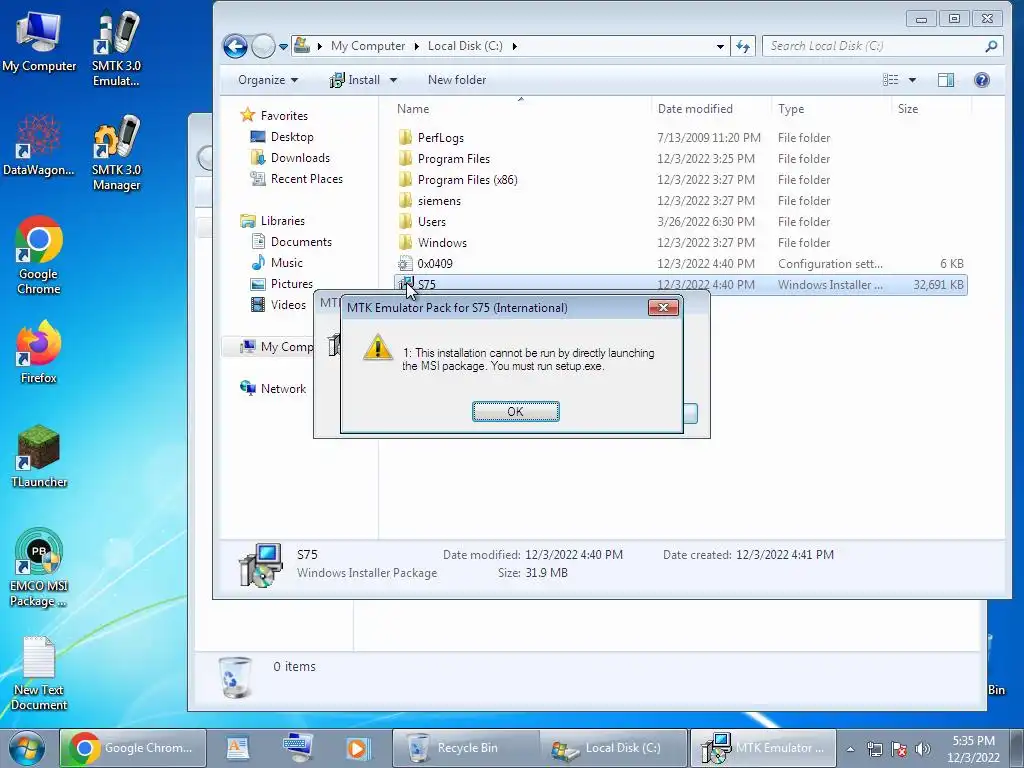Switch to Local Disk (C:) taskbar button
This screenshot has height=768, width=1024.
coord(614,748)
